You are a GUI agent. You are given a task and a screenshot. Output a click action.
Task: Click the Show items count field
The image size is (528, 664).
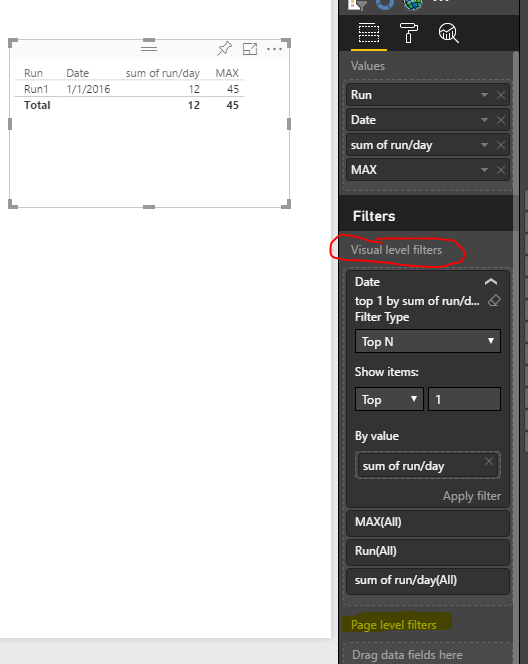click(x=464, y=399)
